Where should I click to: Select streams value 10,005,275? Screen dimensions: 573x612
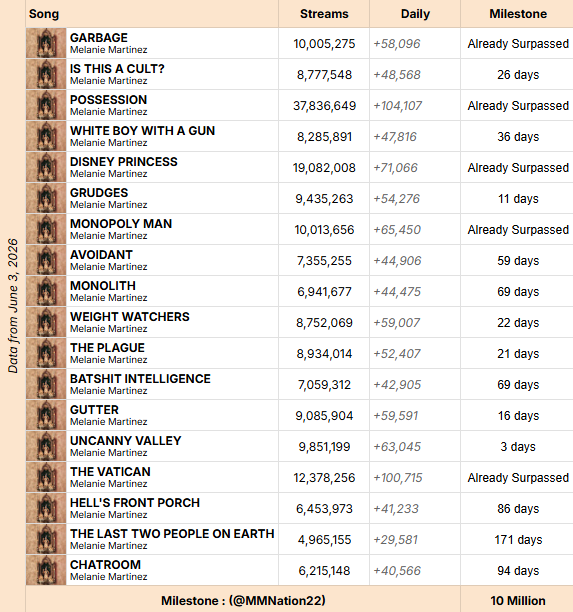pyautogui.click(x=324, y=44)
